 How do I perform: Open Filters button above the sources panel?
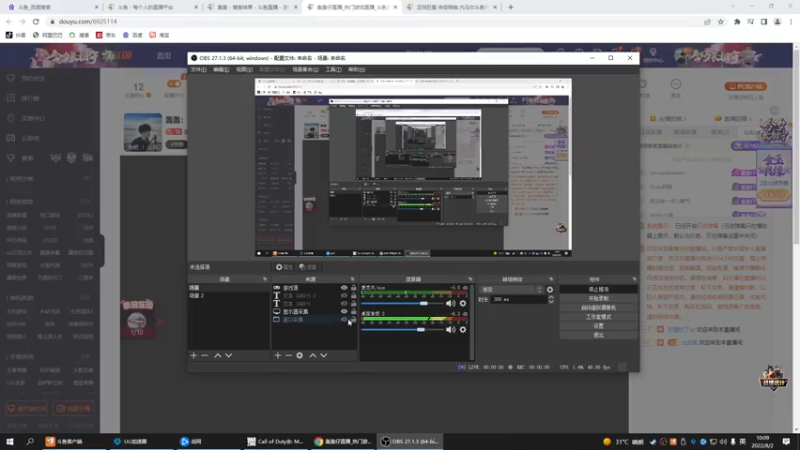coord(308,267)
